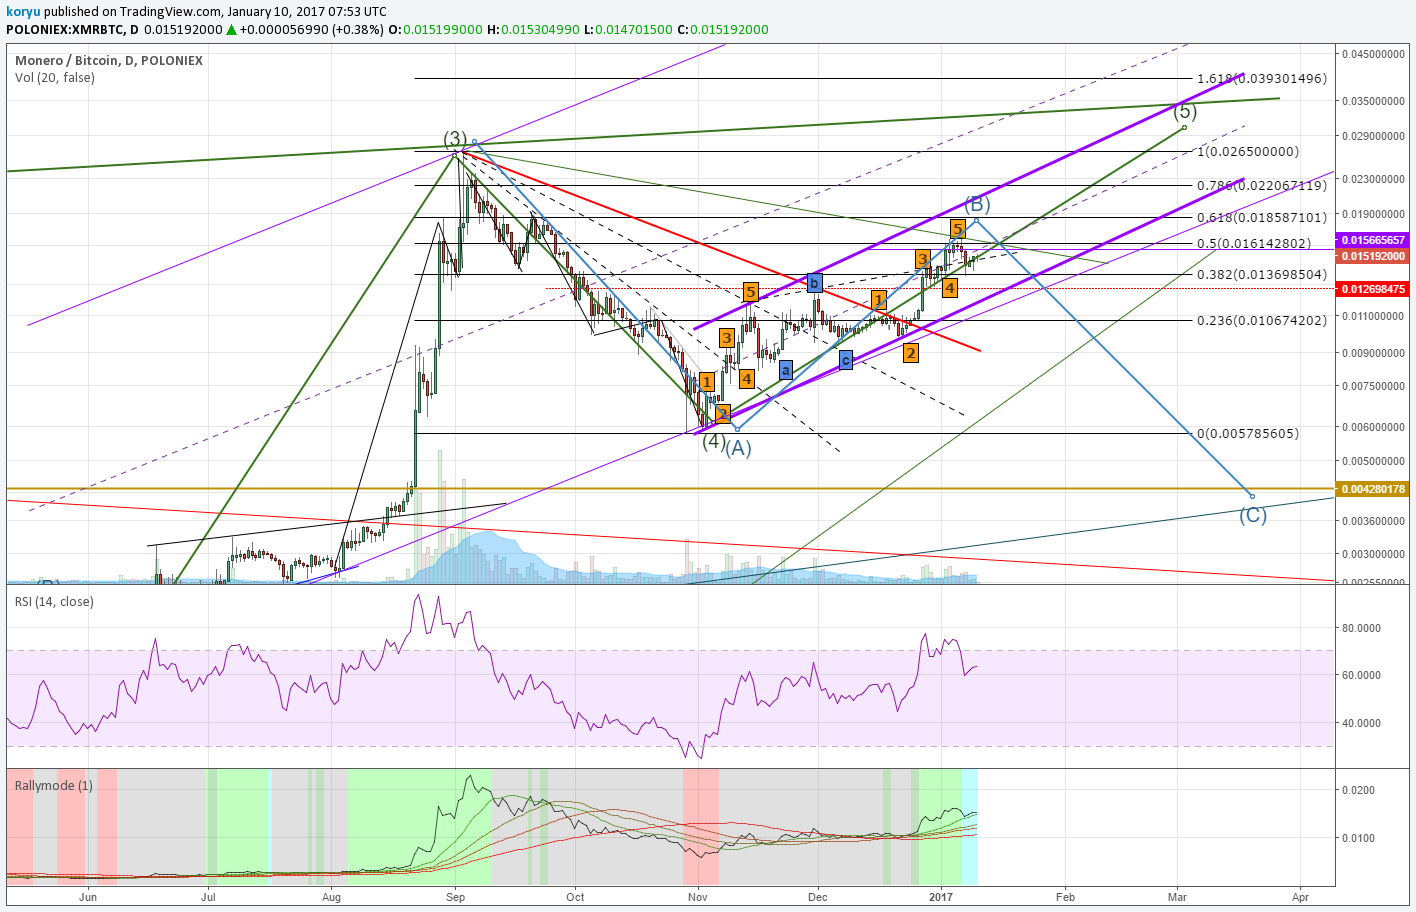Select the (A) corrective wave label
Screen dimensions: 1416x912
(738, 449)
